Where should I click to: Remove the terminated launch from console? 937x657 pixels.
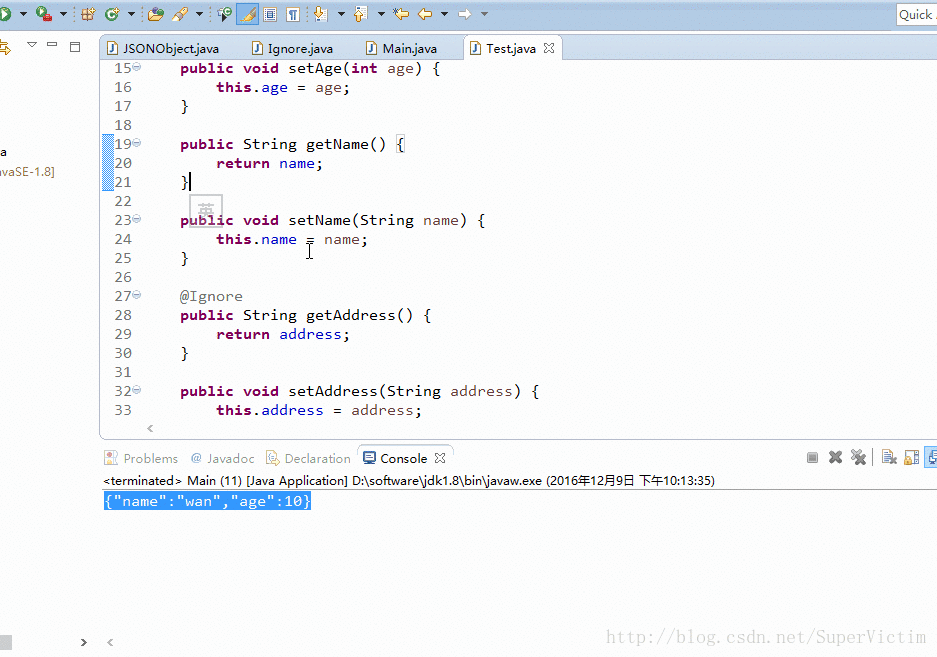[835, 457]
